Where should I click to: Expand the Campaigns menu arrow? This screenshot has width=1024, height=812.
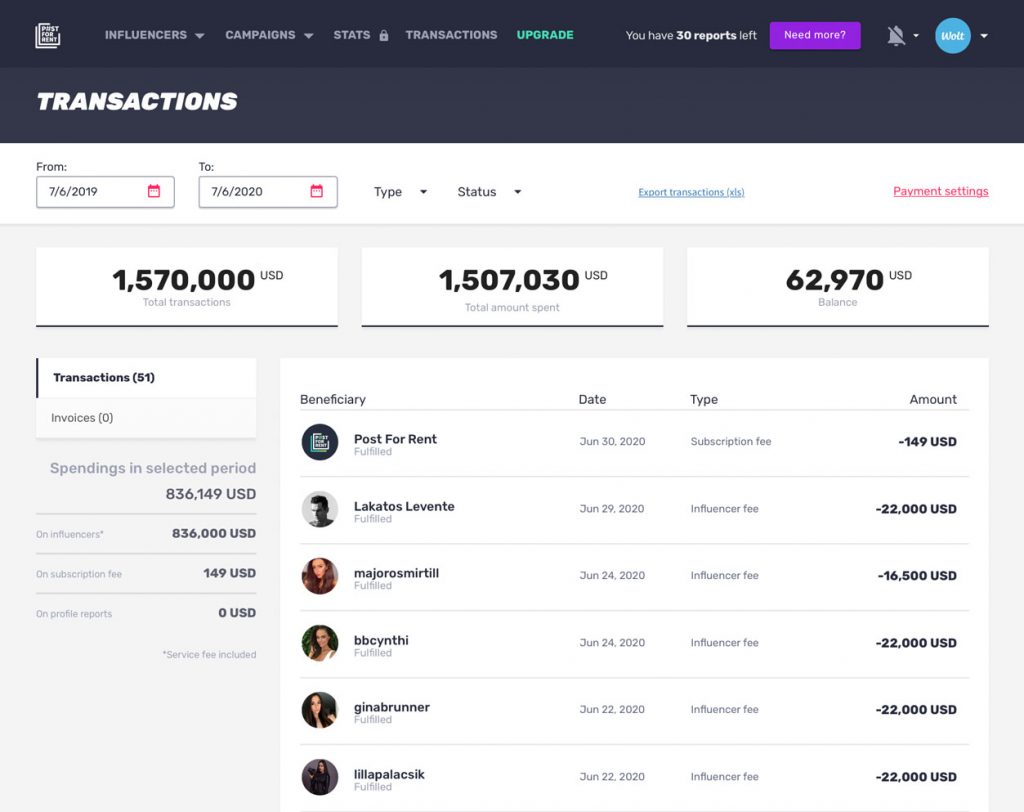click(308, 36)
